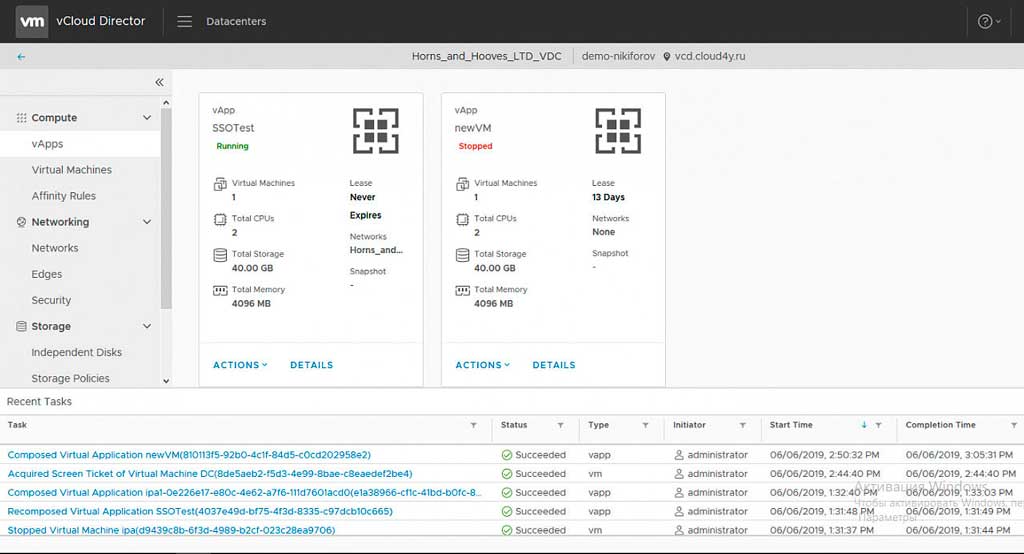This screenshot has width=1024, height=554.
Task: Click the VMware vm logo
Action: (x=33, y=21)
